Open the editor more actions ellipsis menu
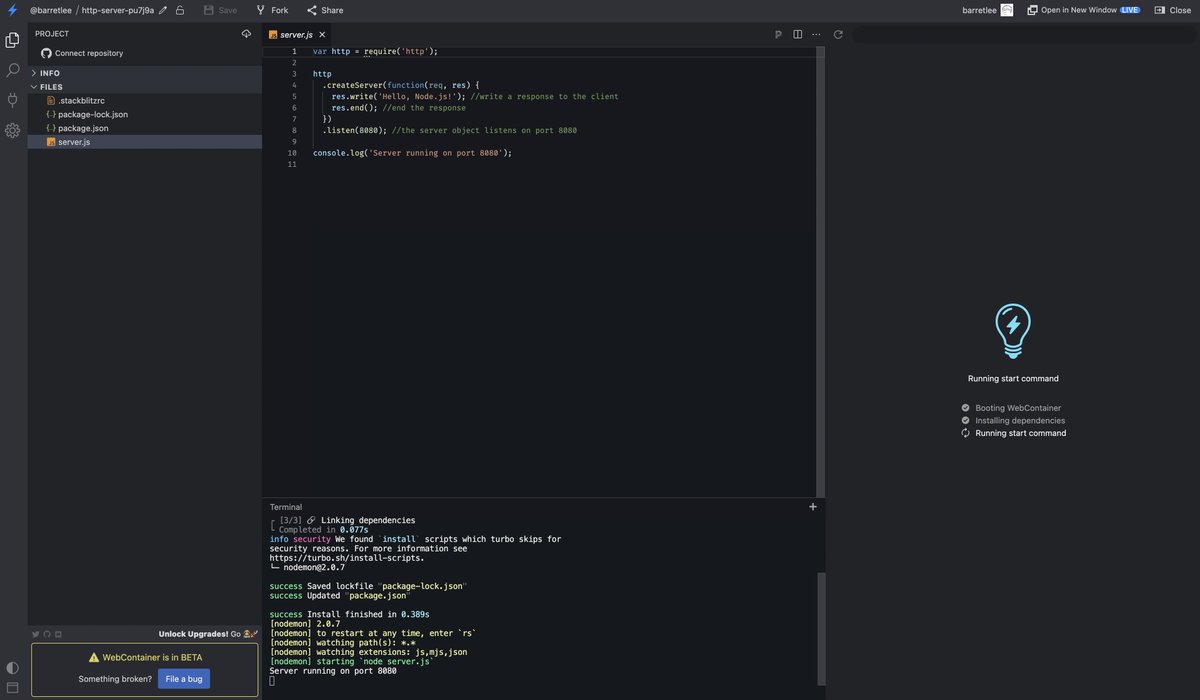The width and height of the screenshot is (1200, 700). pyautogui.click(x=816, y=34)
